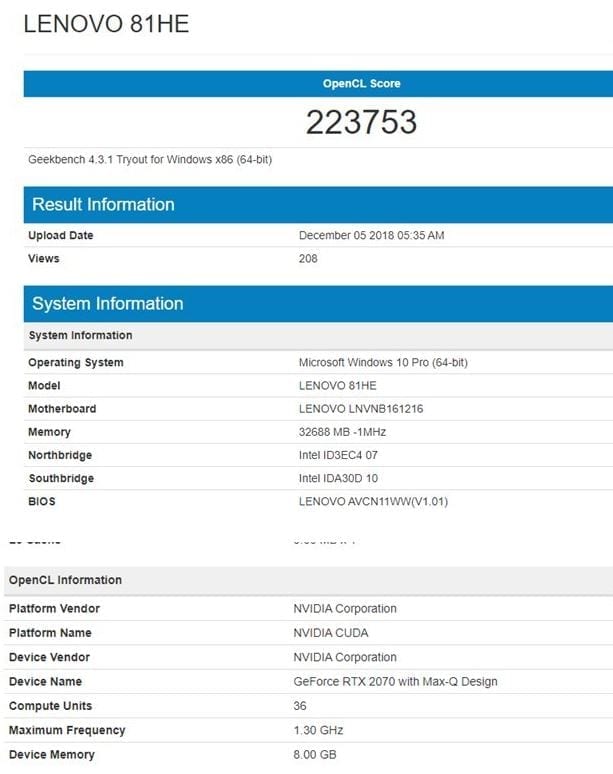Click the Result Information section header
The width and height of the screenshot is (613, 774).
(103, 205)
